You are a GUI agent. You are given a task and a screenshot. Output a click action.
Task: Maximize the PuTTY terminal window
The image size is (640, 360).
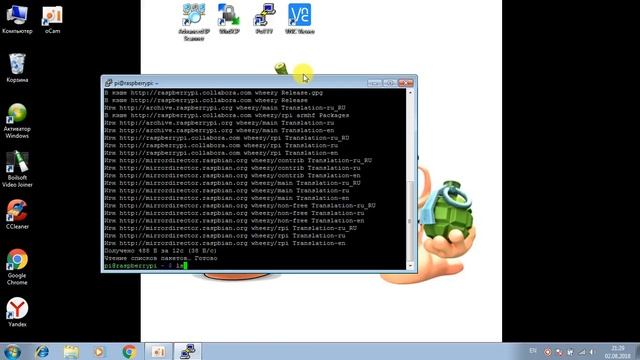pos(390,83)
